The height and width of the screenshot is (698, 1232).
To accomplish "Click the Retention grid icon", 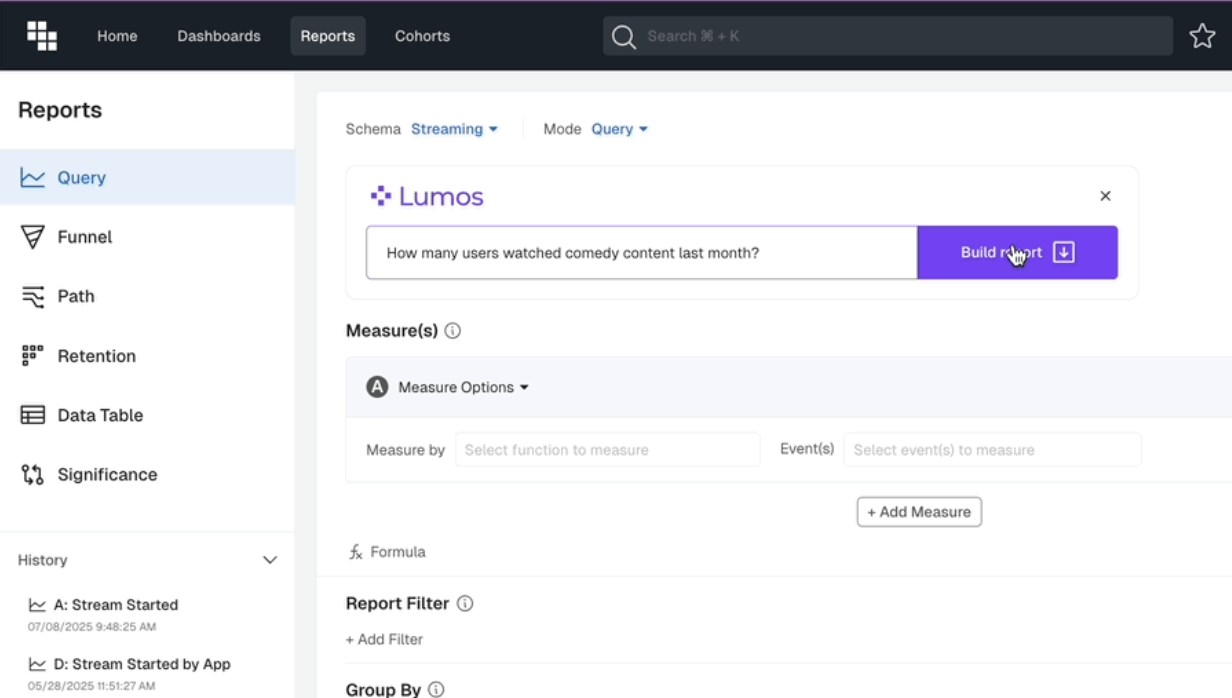I will pyautogui.click(x=33, y=356).
